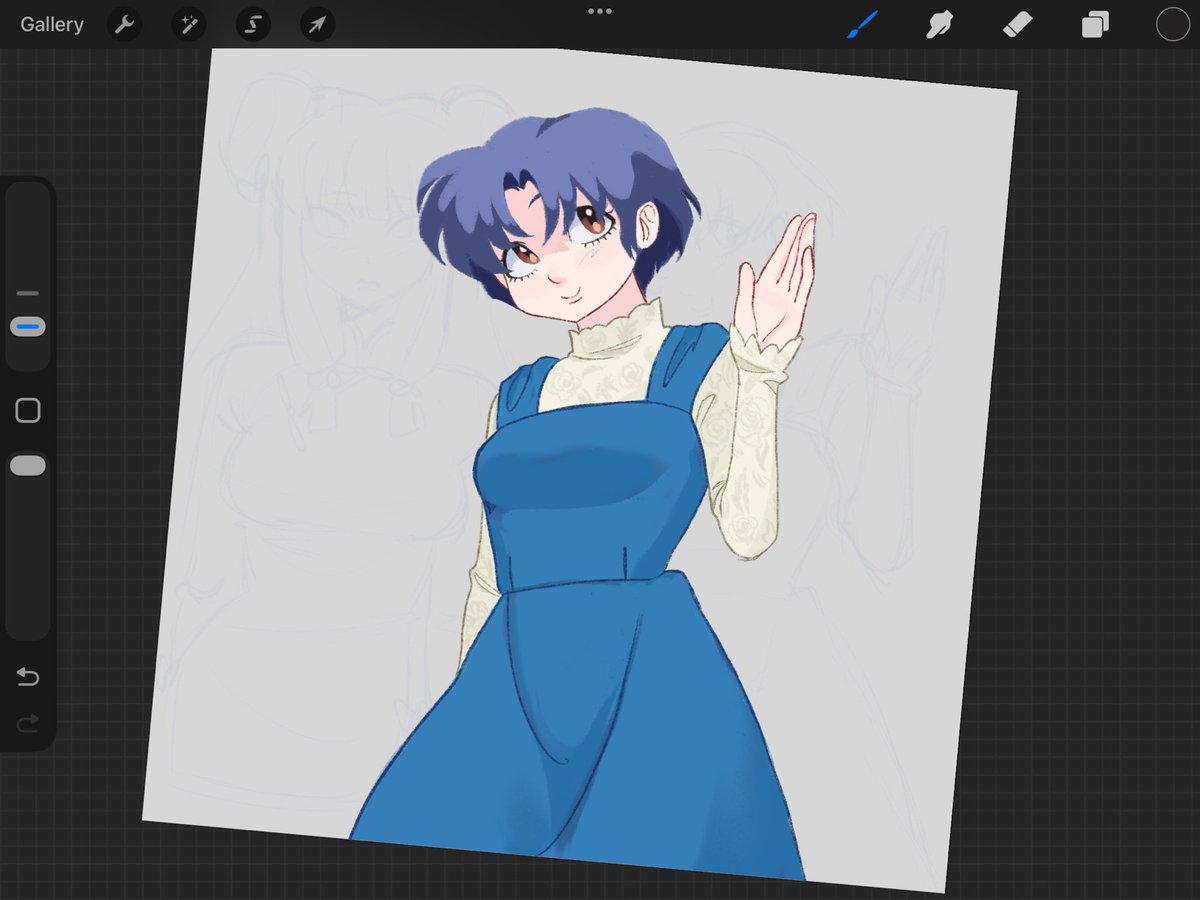Select the Eraser tool
The height and width of the screenshot is (900, 1200).
coord(1017,25)
